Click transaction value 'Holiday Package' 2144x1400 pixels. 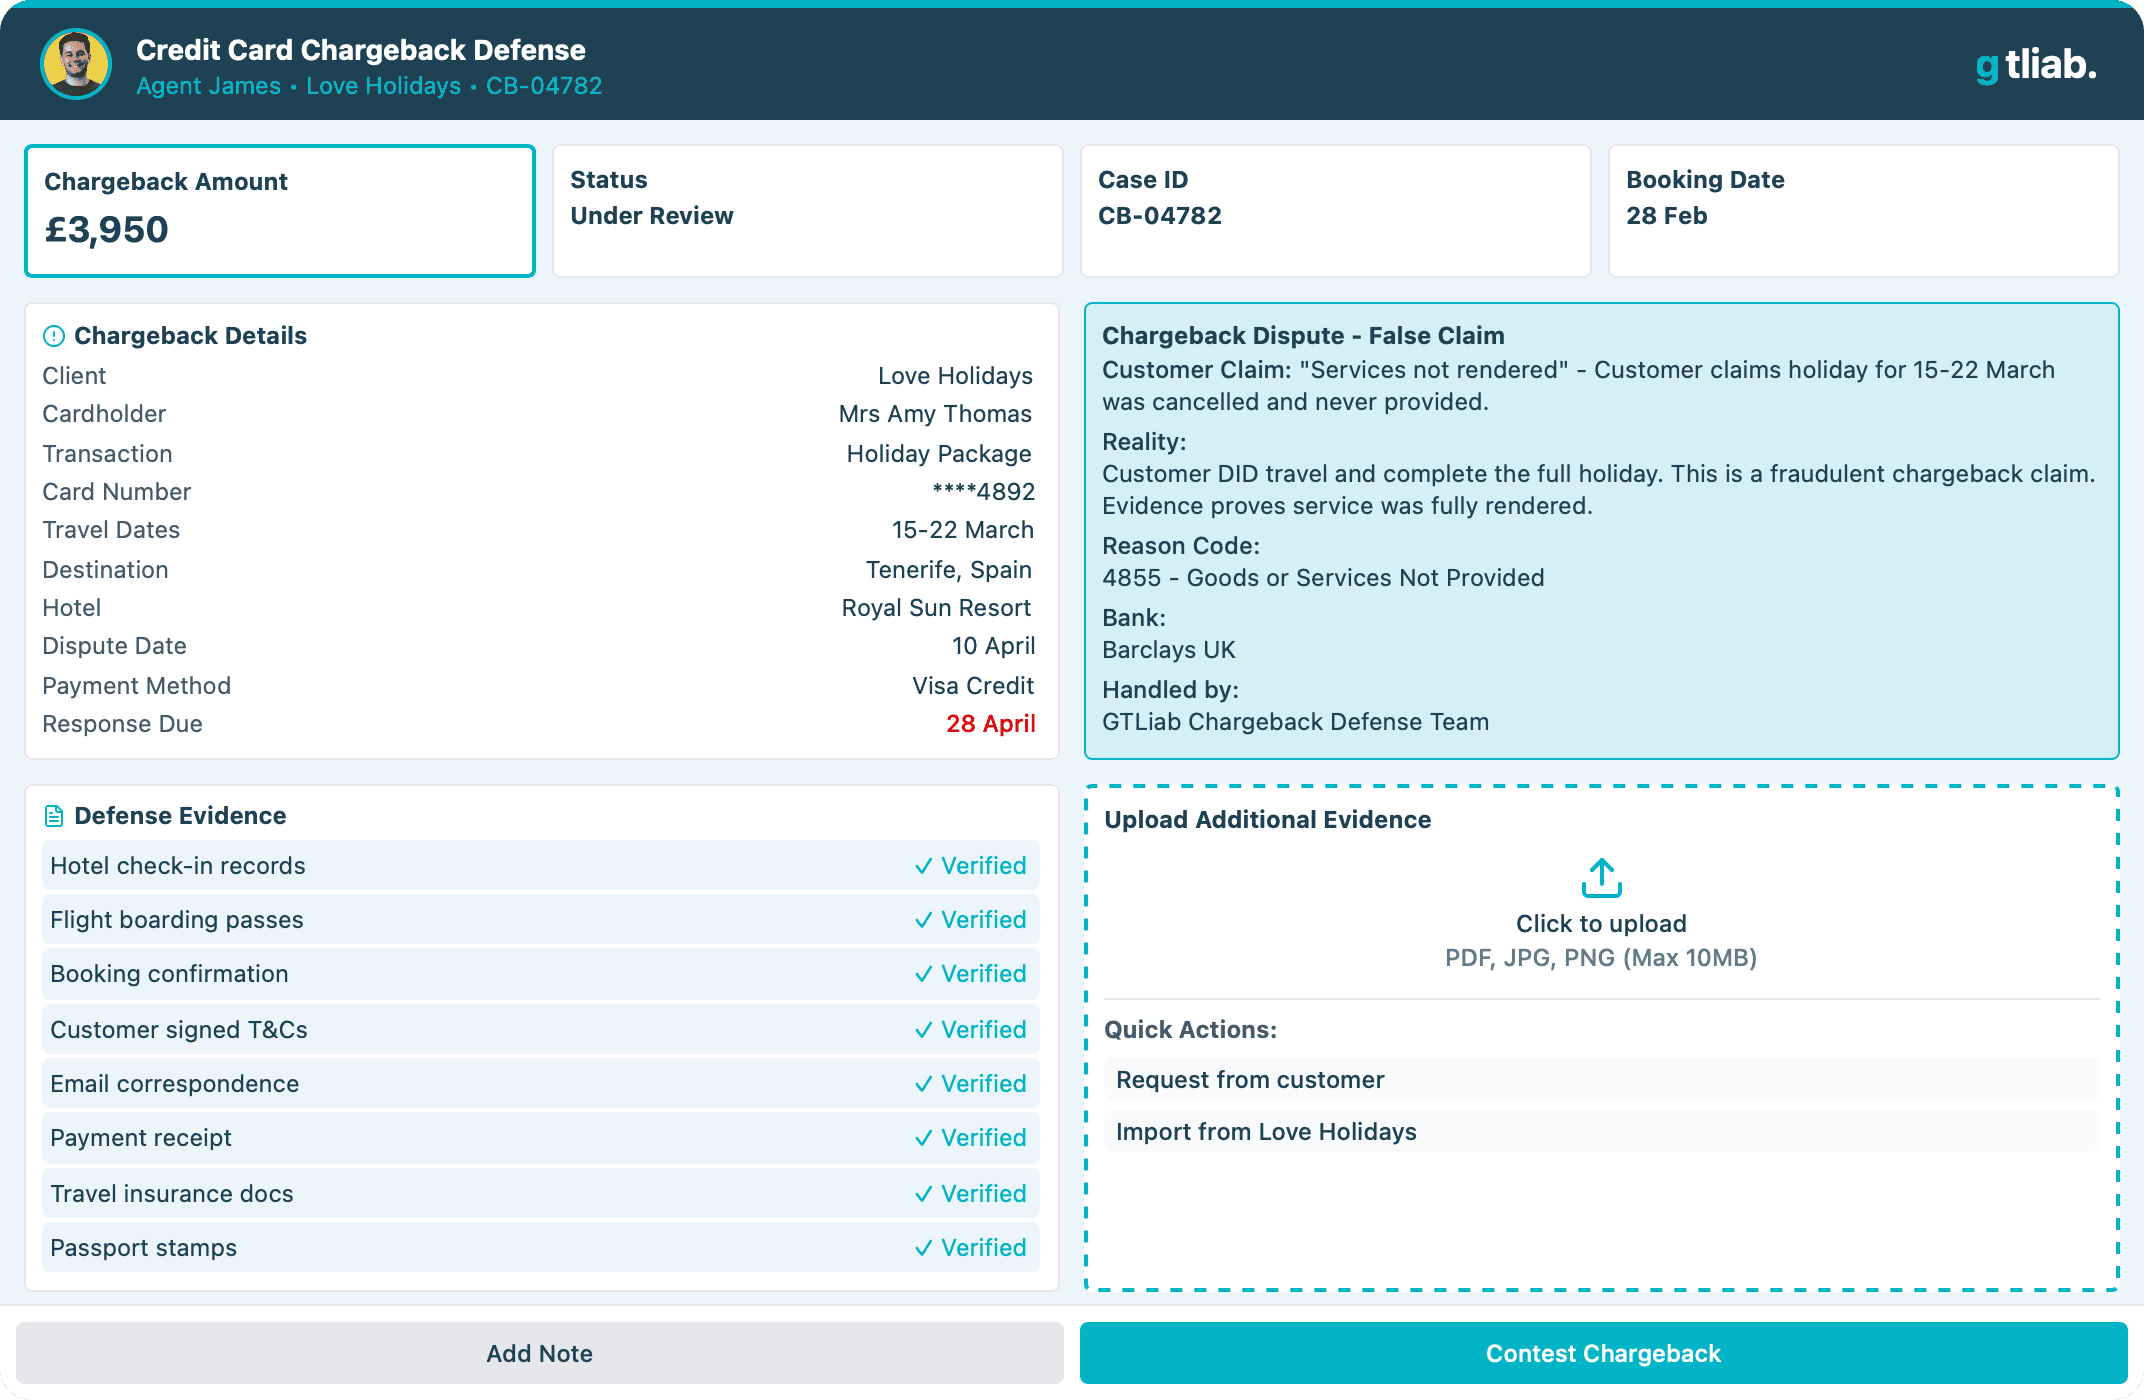[939, 454]
